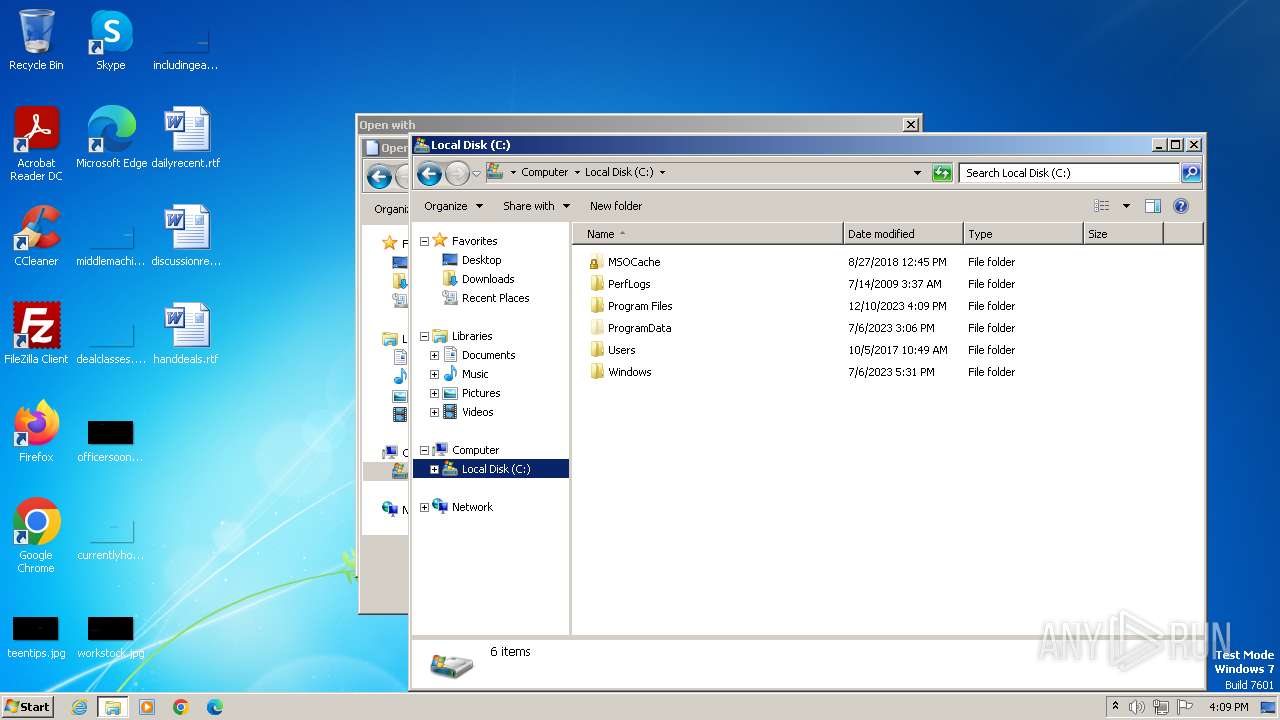The height and width of the screenshot is (720, 1280).
Task: Open Microsoft Edge desktop shortcut
Action: (111, 138)
